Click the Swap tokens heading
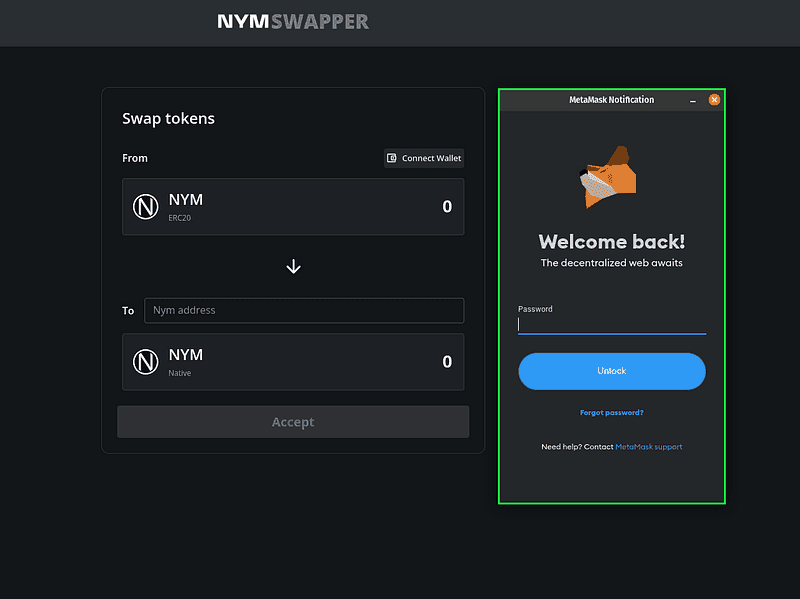Viewport: 800px width, 599px height. (168, 119)
